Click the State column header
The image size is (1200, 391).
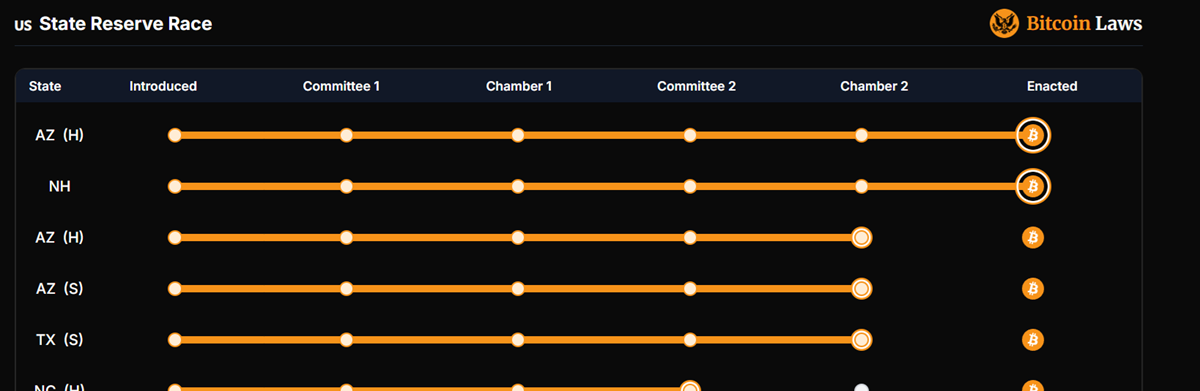pyautogui.click(x=45, y=86)
